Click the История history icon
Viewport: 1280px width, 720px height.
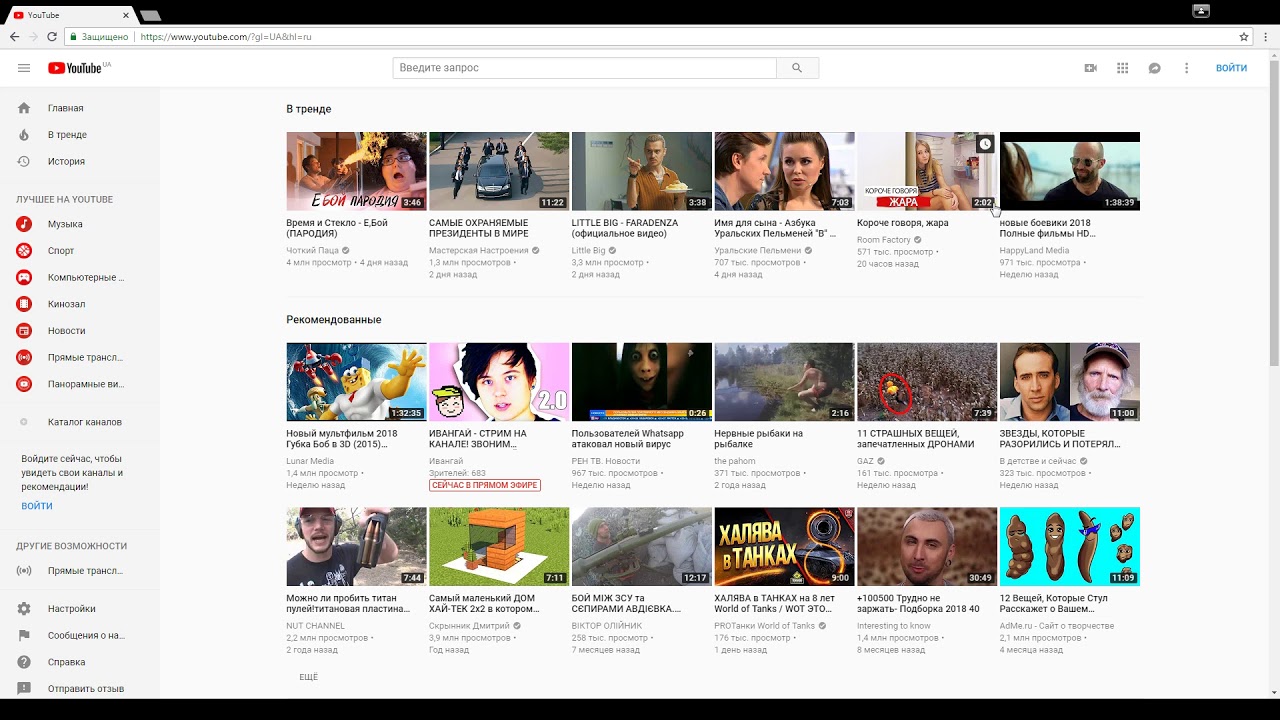24,161
